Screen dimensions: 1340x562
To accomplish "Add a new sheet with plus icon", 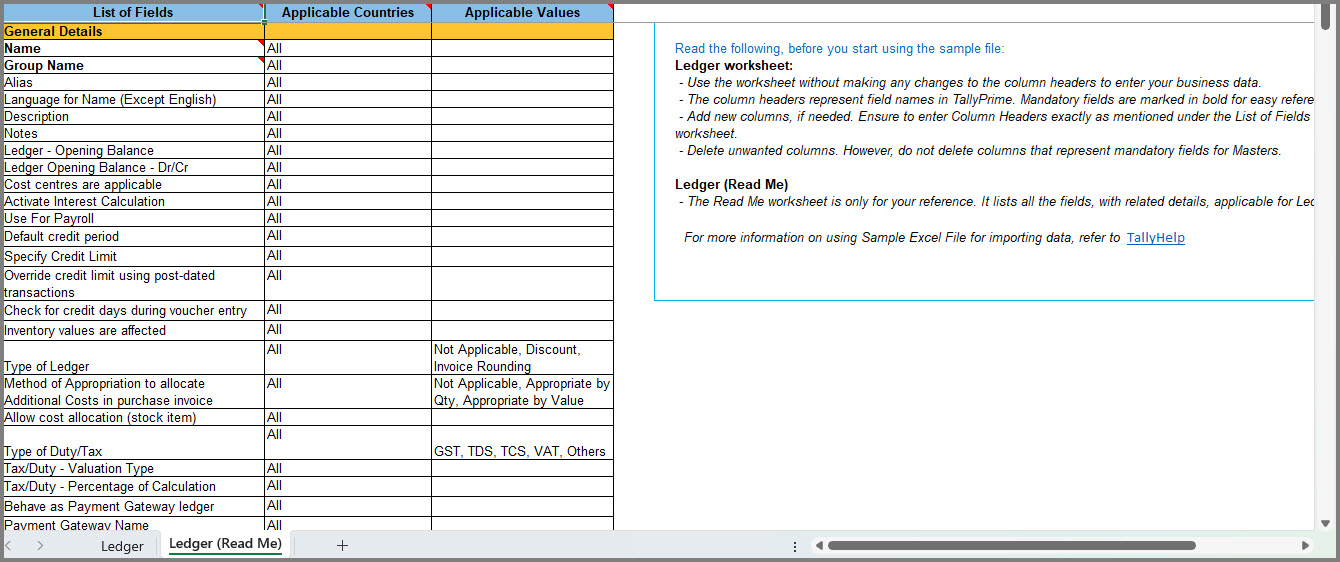I will tap(342, 545).
